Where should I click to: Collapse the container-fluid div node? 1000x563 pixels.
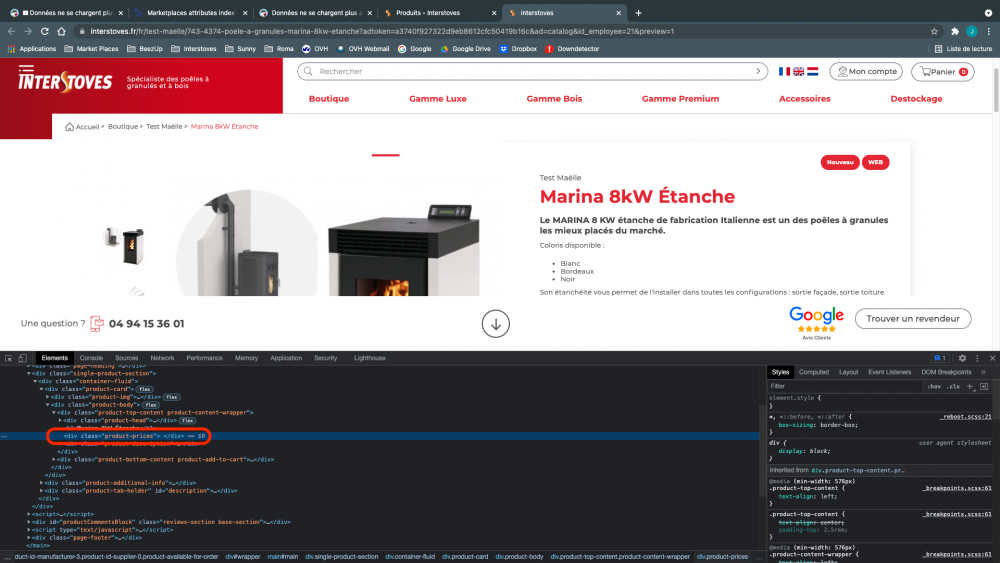35,381
